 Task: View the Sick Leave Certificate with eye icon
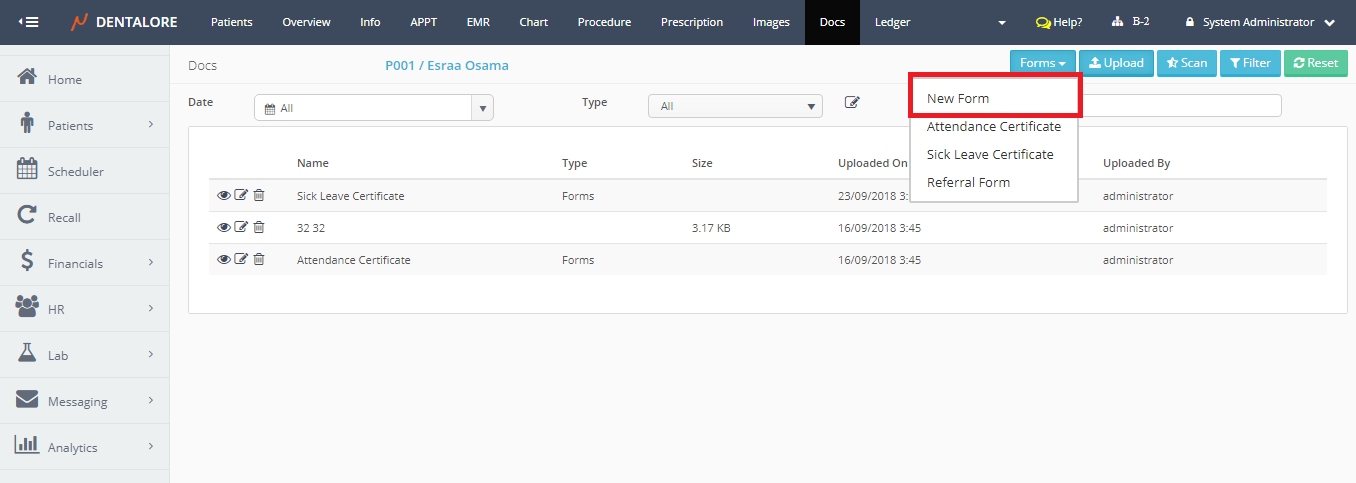[x=223, y=196]
